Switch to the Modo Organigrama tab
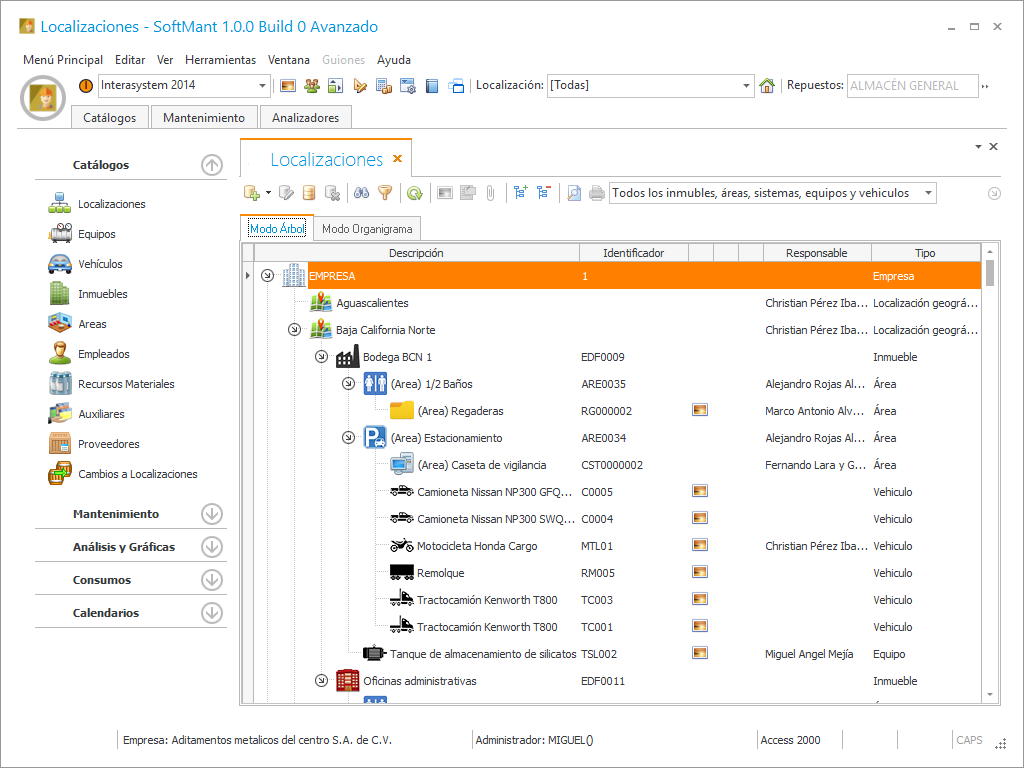 click(x=367, y=229)
